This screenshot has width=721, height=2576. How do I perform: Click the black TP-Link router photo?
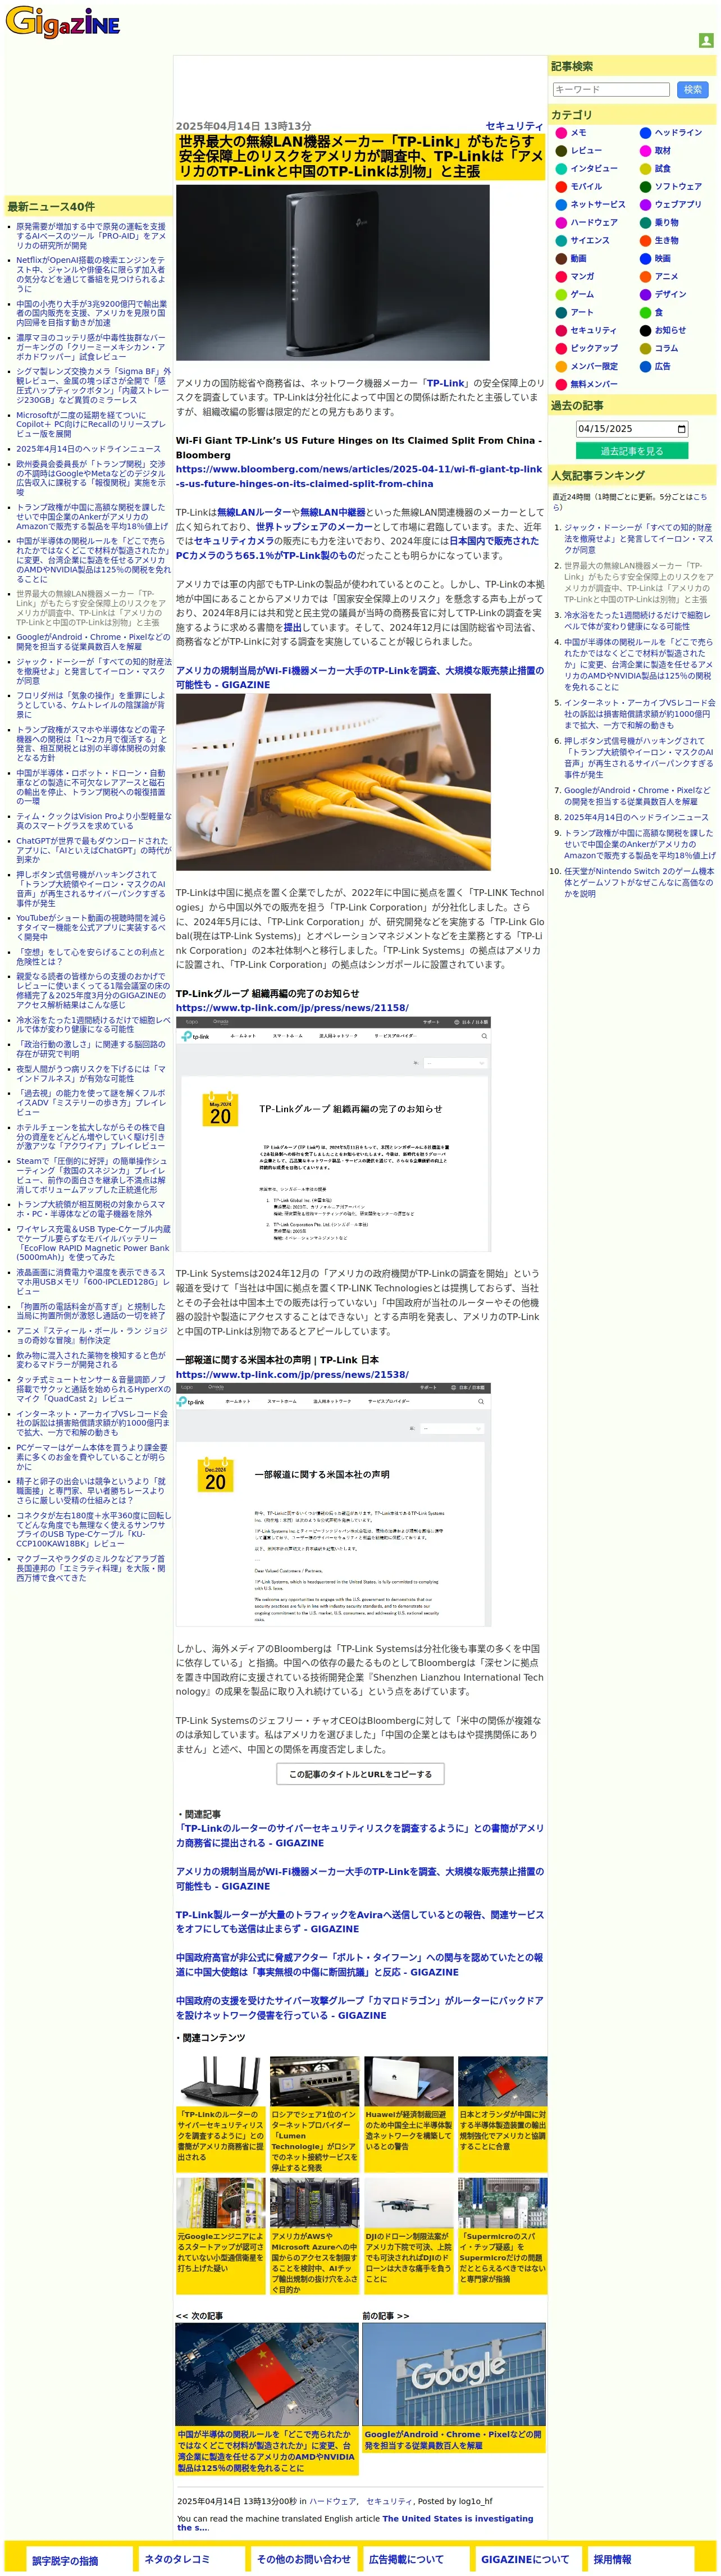point(333,273)
